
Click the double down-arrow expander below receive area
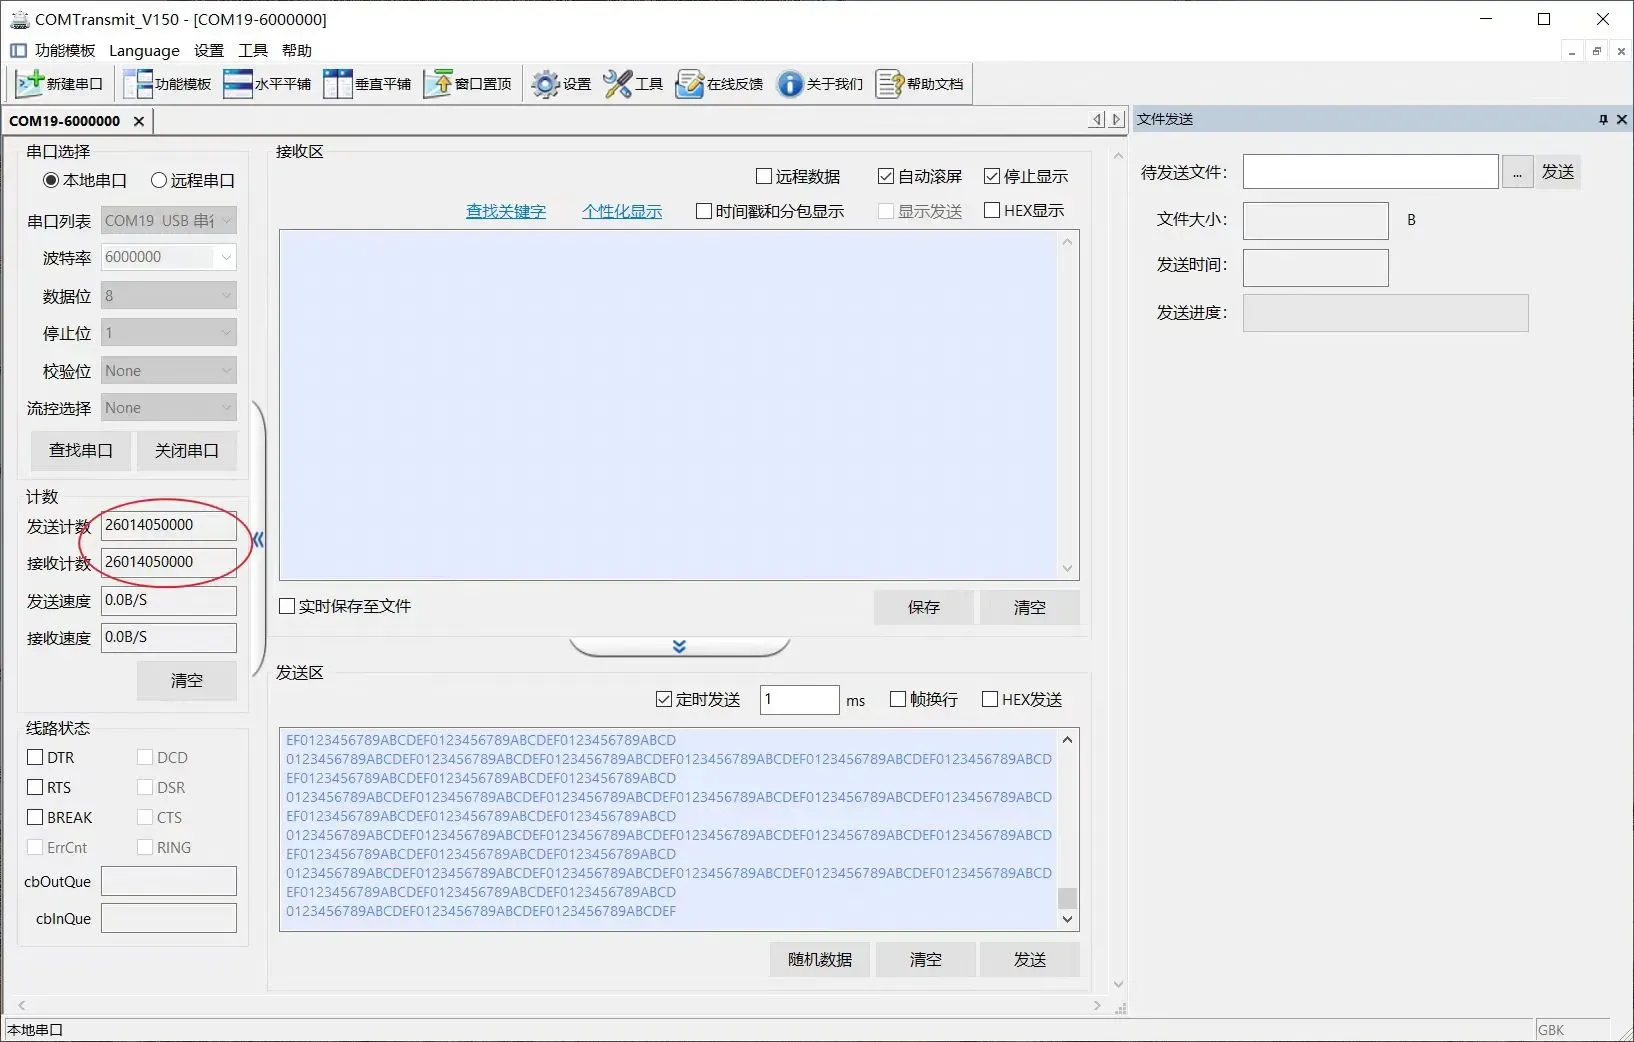click(x=679, y=646)
